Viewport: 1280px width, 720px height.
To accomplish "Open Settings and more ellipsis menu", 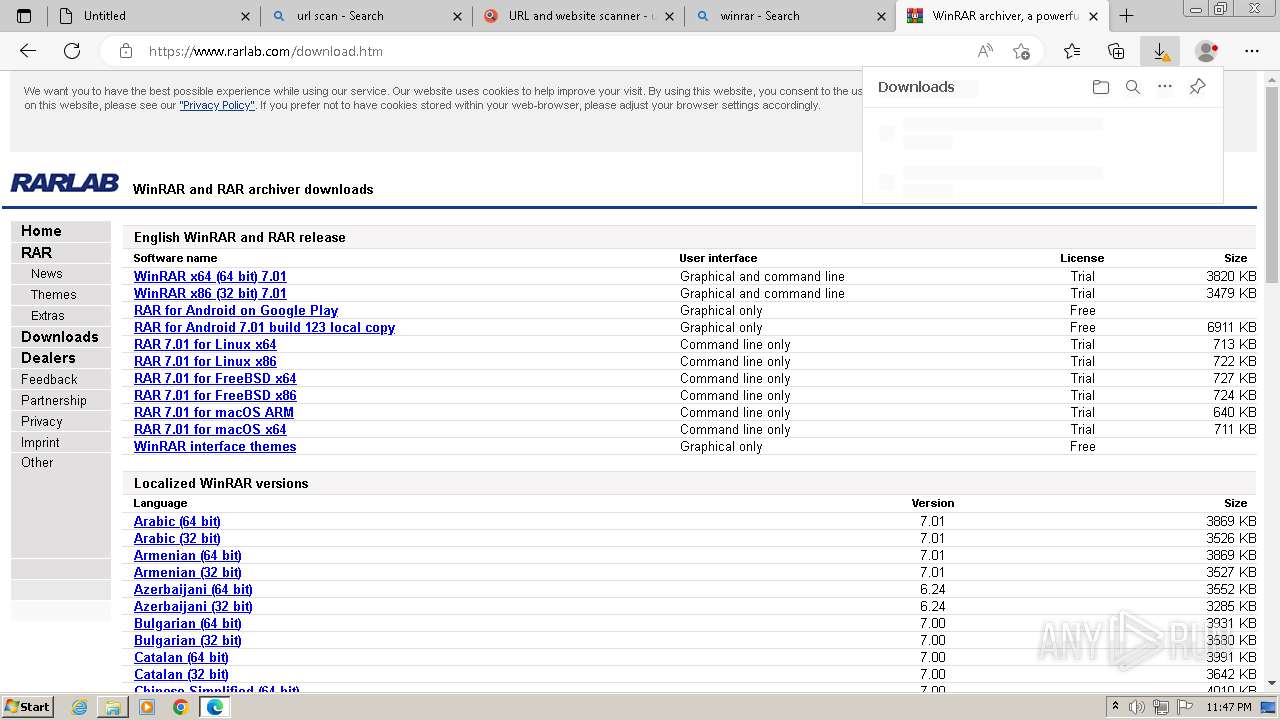I will 1252,51.
